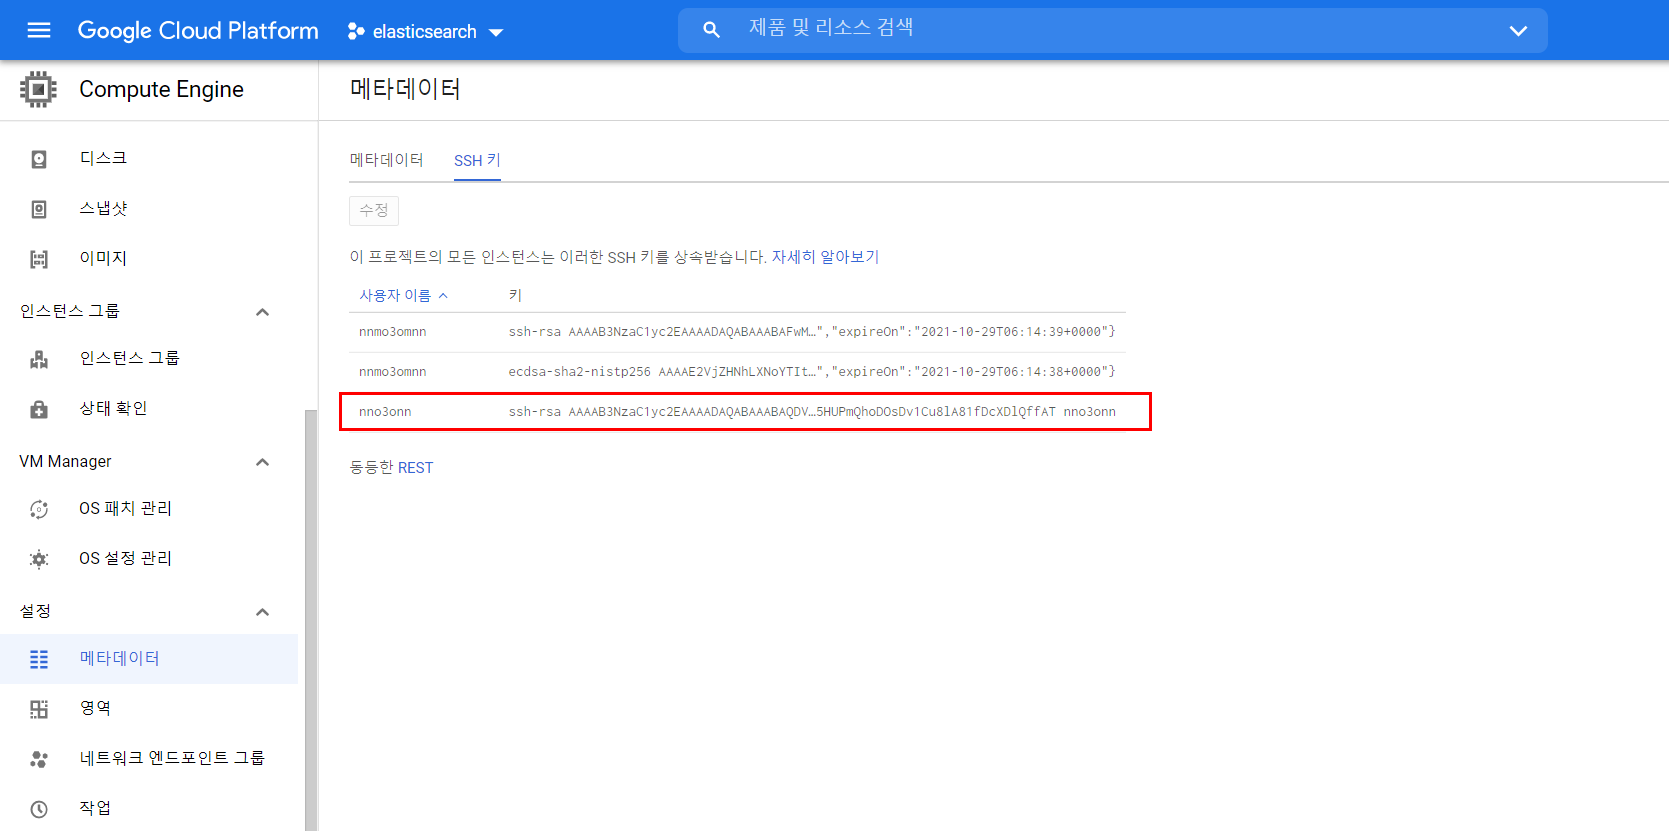Click Compute Engine header title
The height and width of the screenshot is (831, 1669).
162,89
